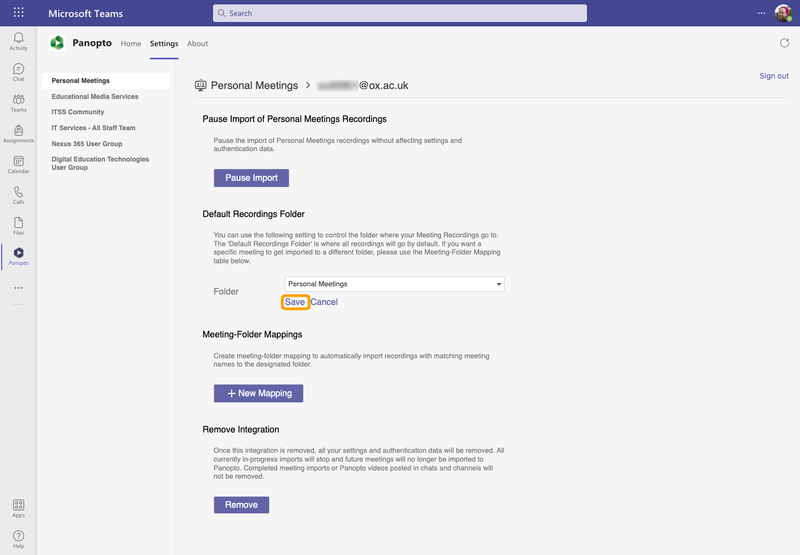The height and width of the screenshot is (555, 800).
Task: Click the Sign out link
Action: click(774, 76)
